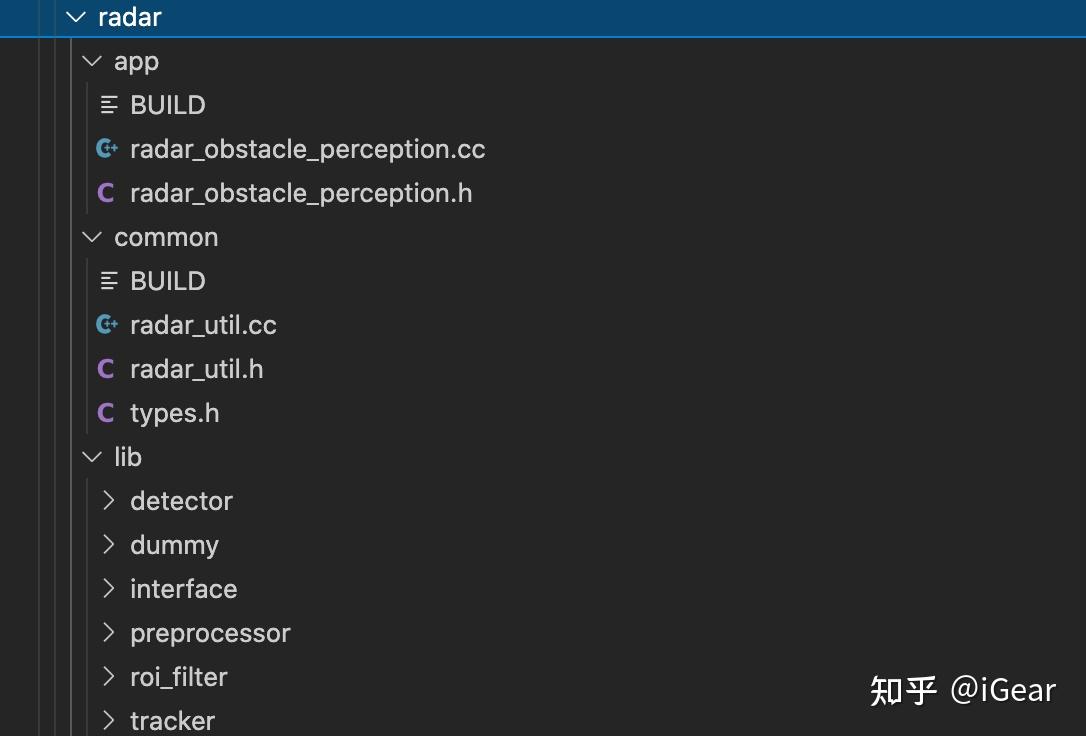Click the C icon beside radar_obstacle_perception.h
This screenshot has height=736, width=1086.
(x=106, y=193)
